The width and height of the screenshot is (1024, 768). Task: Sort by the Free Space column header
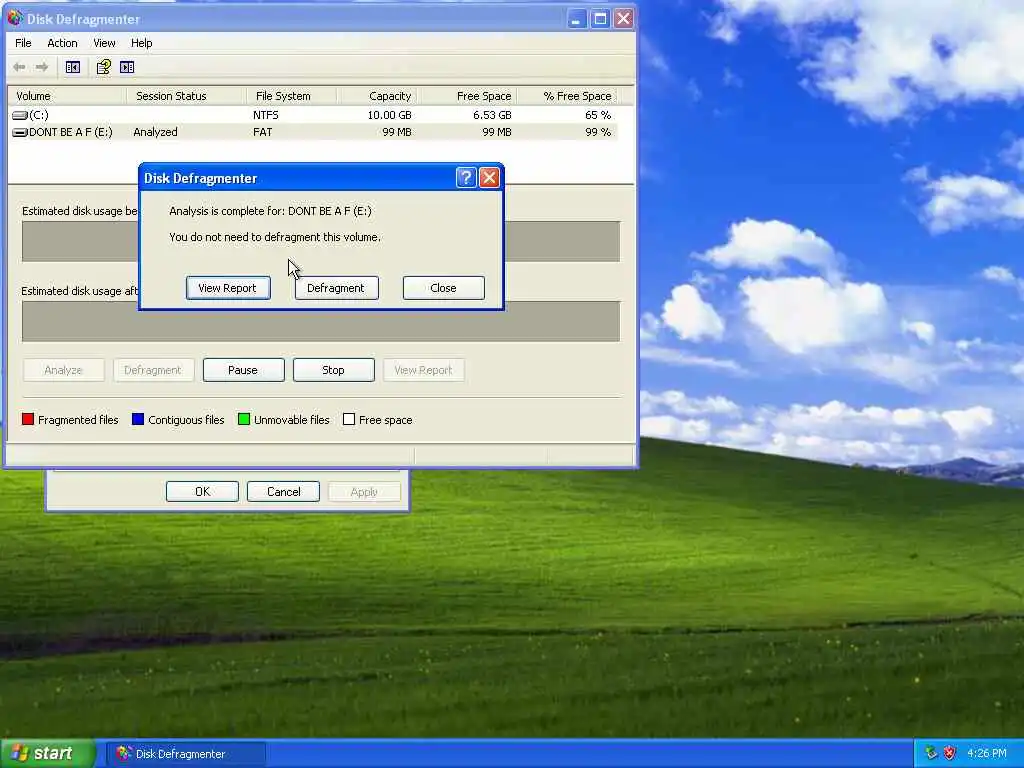click(468, 96)
